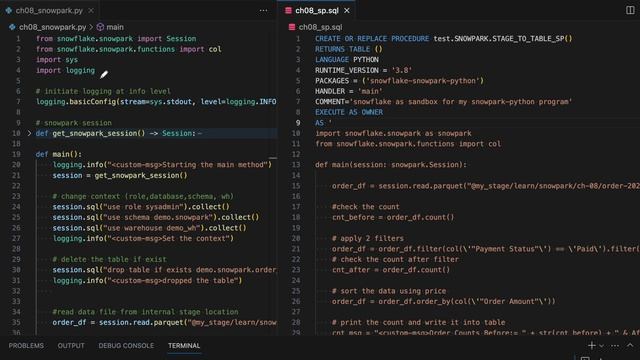This screenshot has height=360, width=640.
Task: Click the 'import sys' line
Action: pos(57,60)
